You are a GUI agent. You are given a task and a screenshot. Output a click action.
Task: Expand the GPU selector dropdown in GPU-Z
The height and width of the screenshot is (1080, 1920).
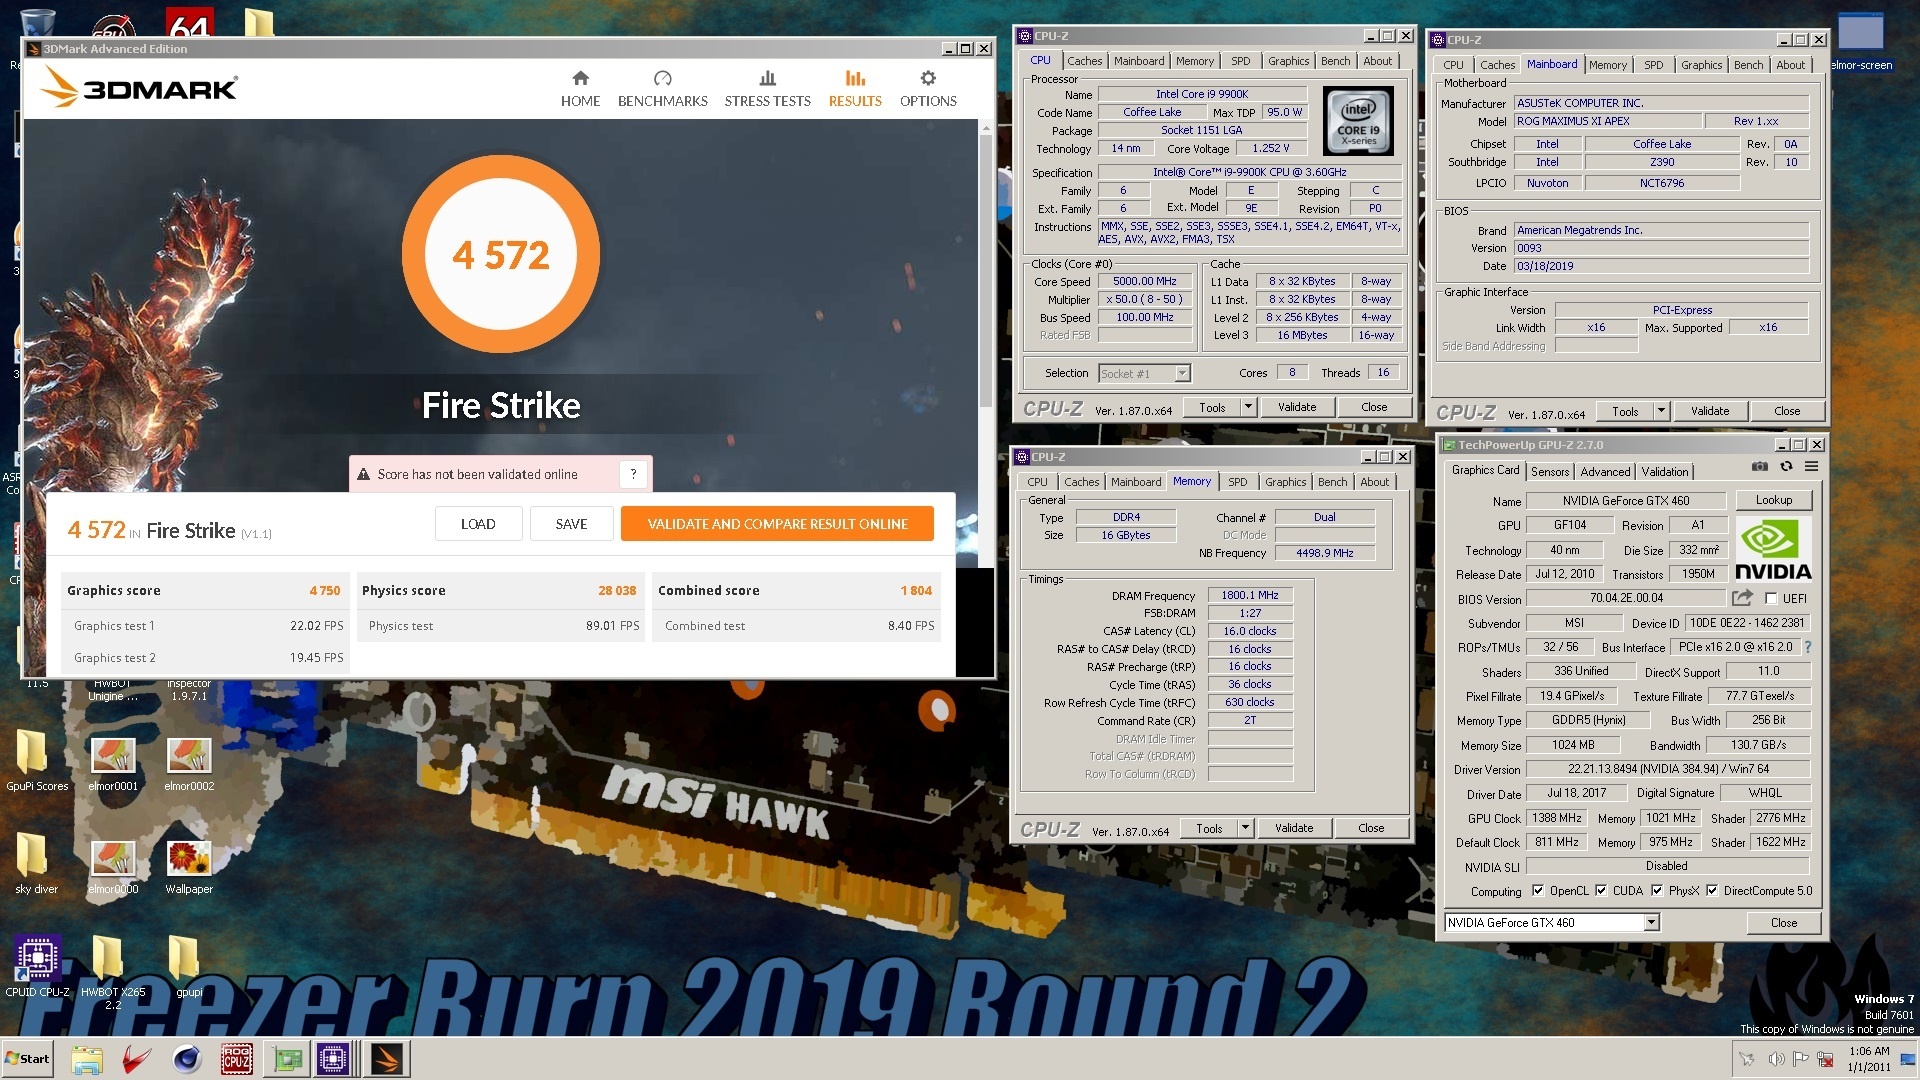point(1651,922)
